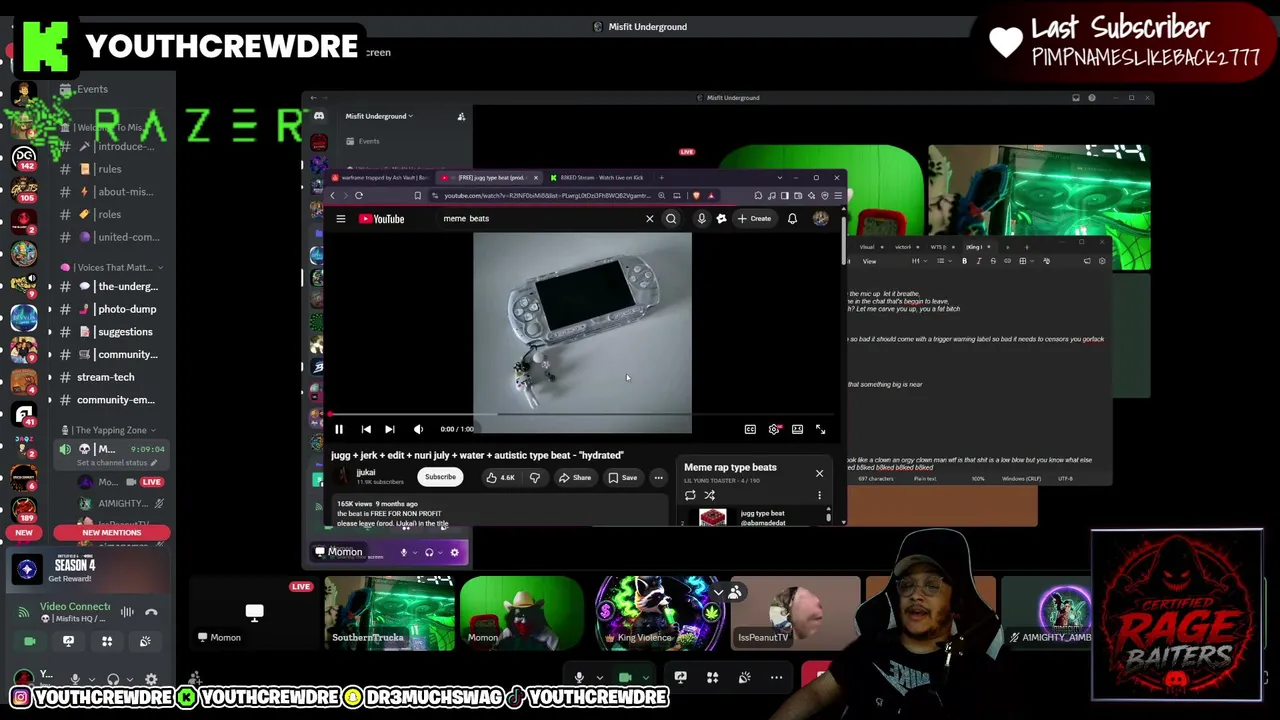Click the browser address bar URL
Viewport: 1280px width, 720px height.
point(546,196)
